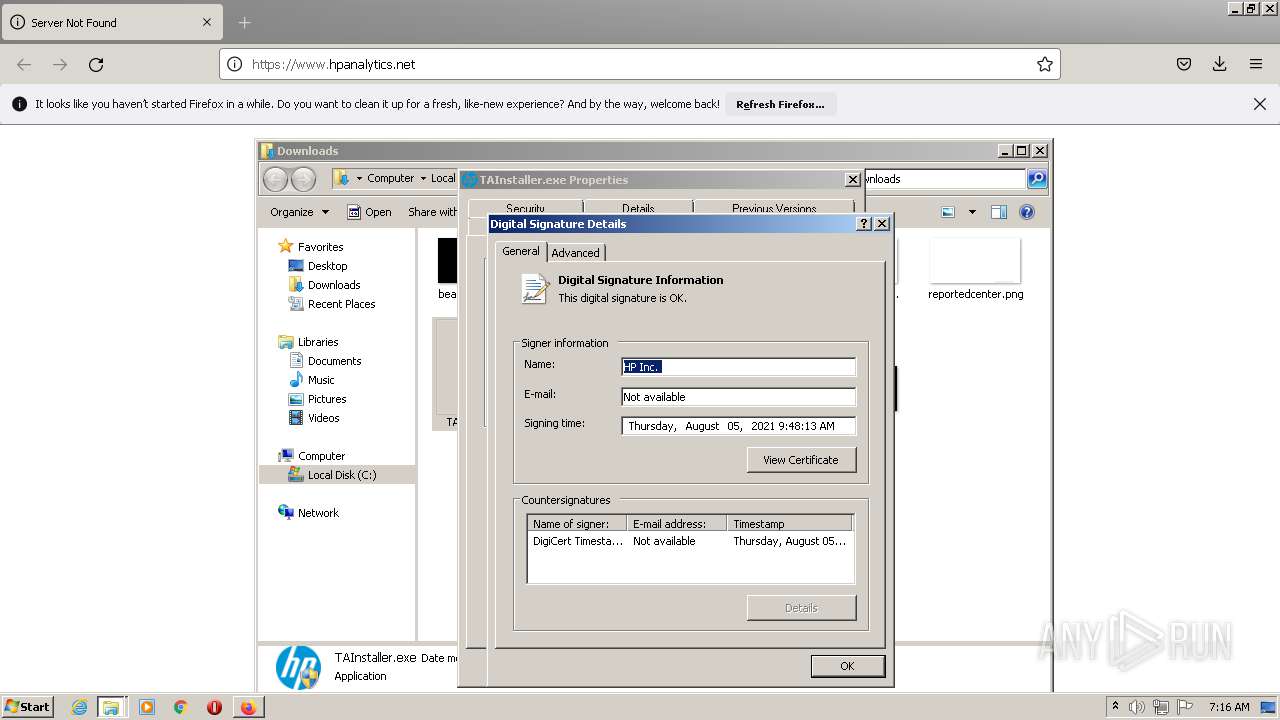Click the signer Name field

click(738, 367)
